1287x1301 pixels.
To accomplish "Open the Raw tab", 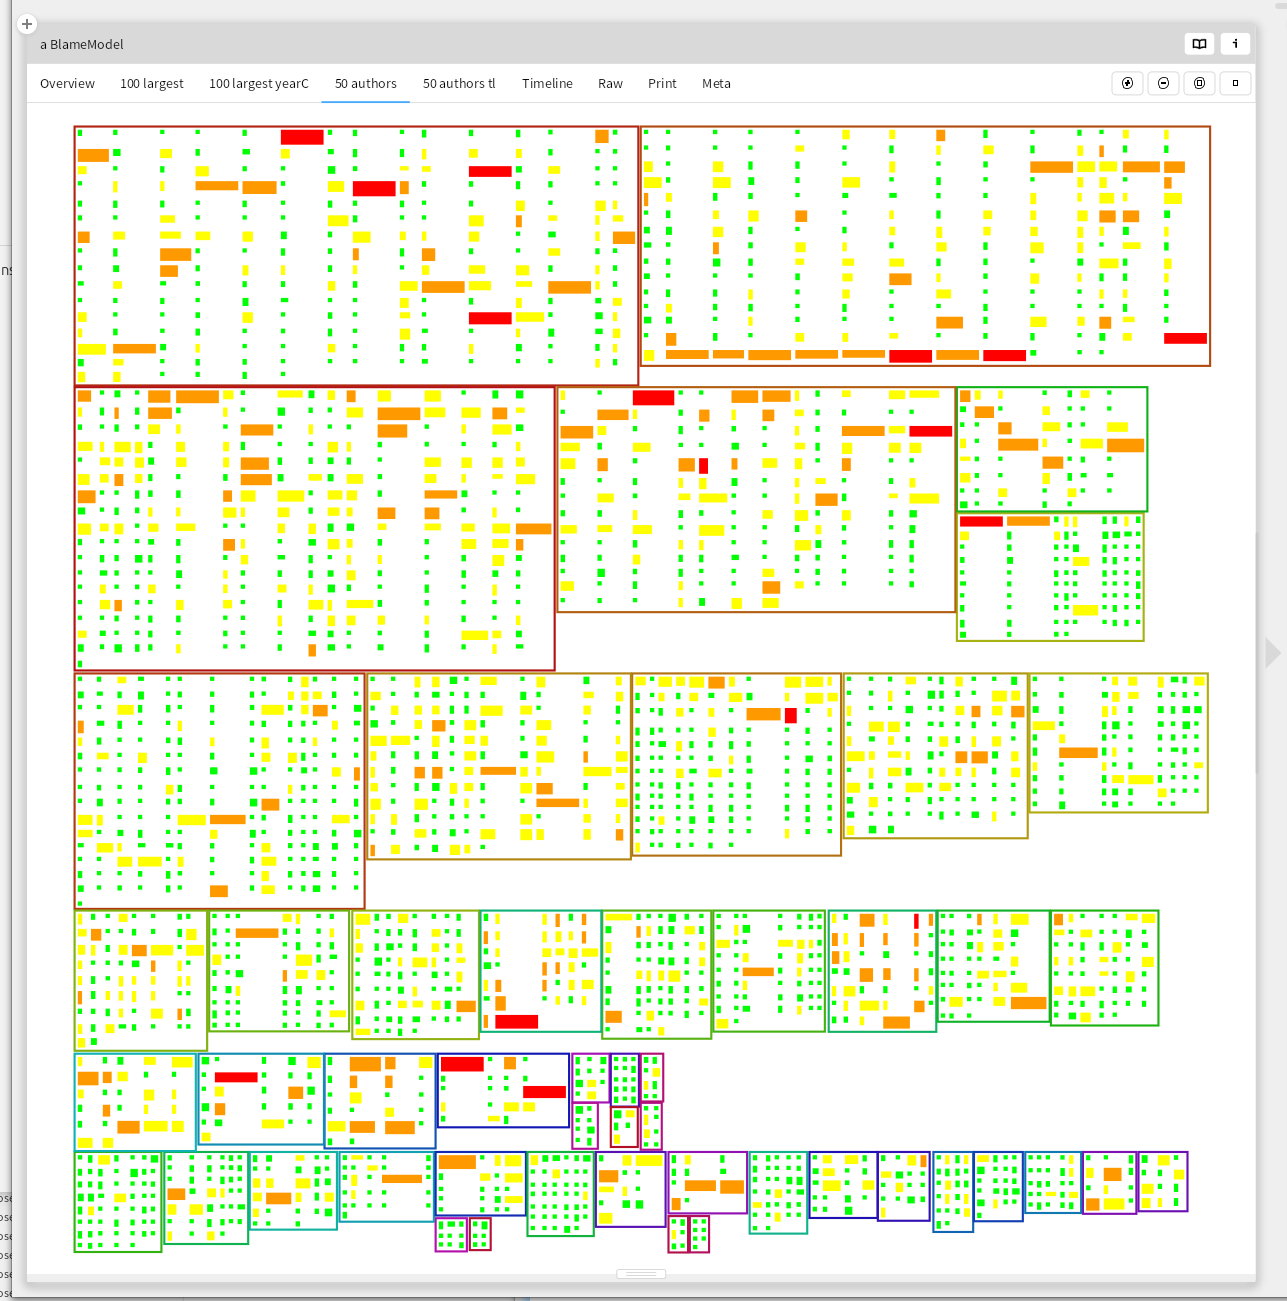I will tap(610, 84).
